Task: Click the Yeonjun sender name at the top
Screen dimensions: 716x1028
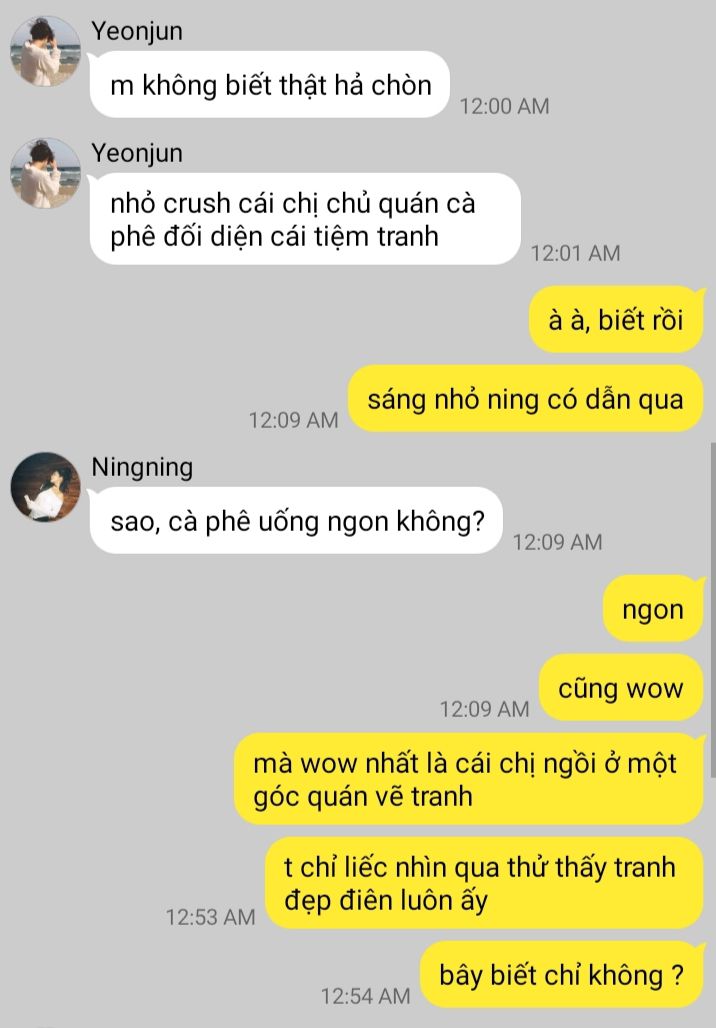Action: coord(137,31)
